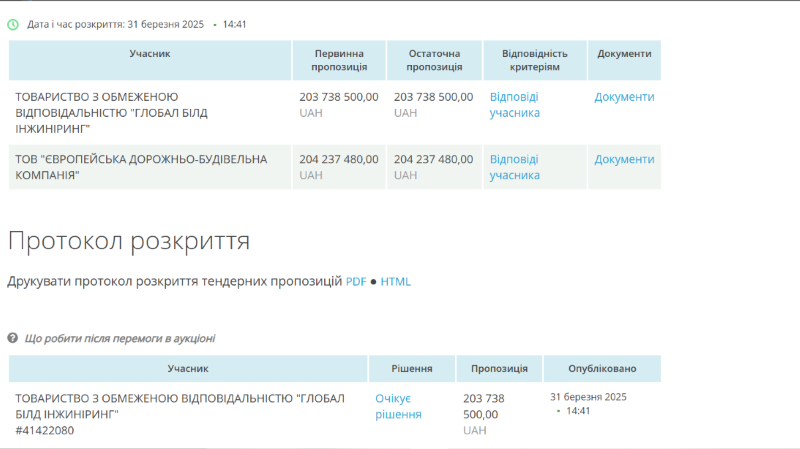Open the disclosure protocol in HTML

tap(395, 281)
